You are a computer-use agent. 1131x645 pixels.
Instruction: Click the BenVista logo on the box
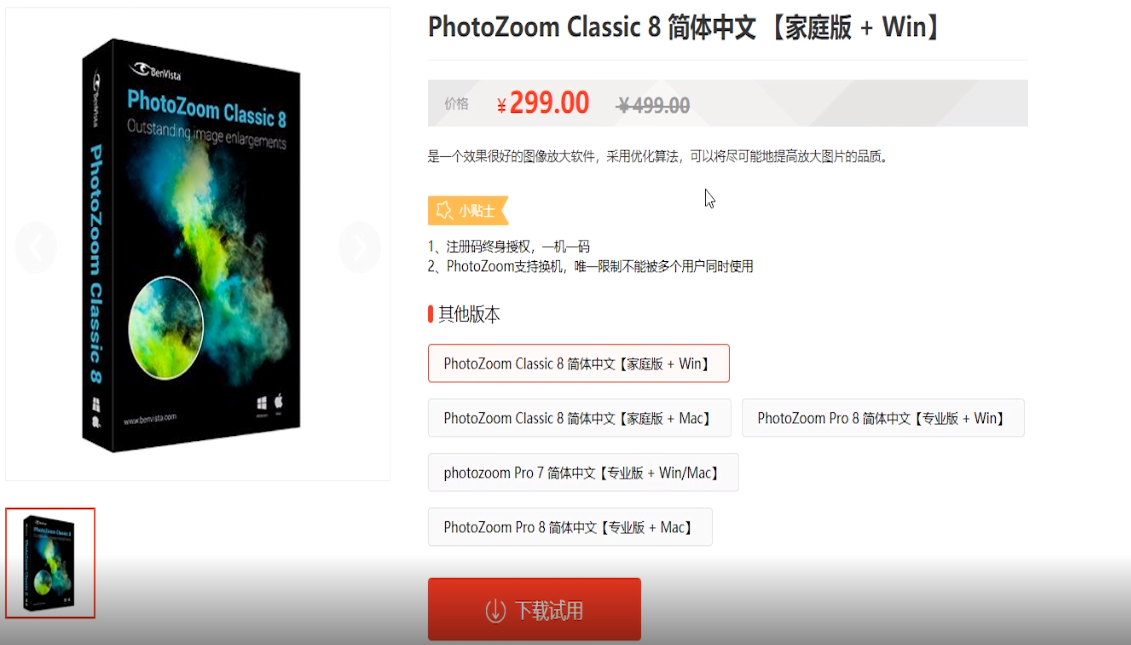tap(156, 71)
